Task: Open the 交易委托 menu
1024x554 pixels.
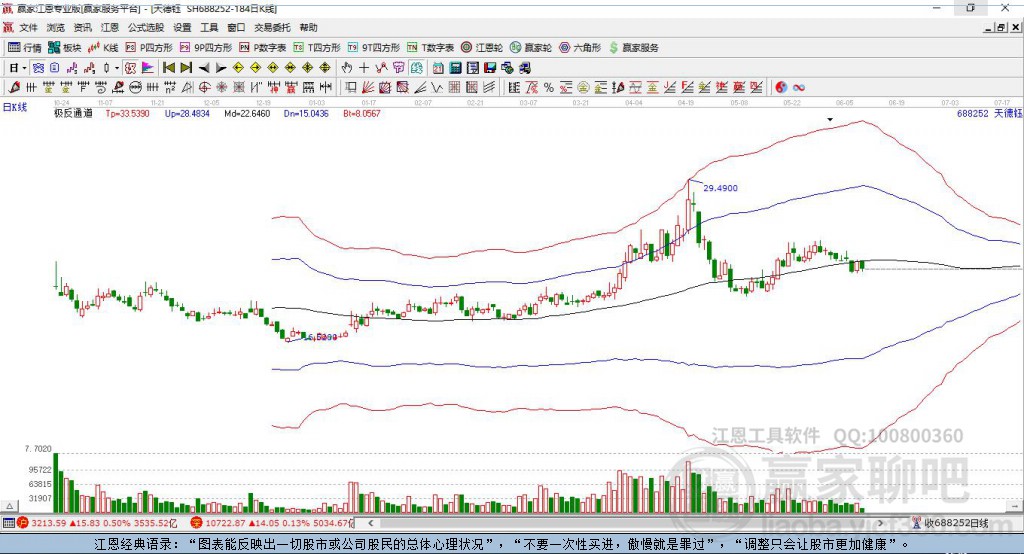Action: click(x=272, y=27)
